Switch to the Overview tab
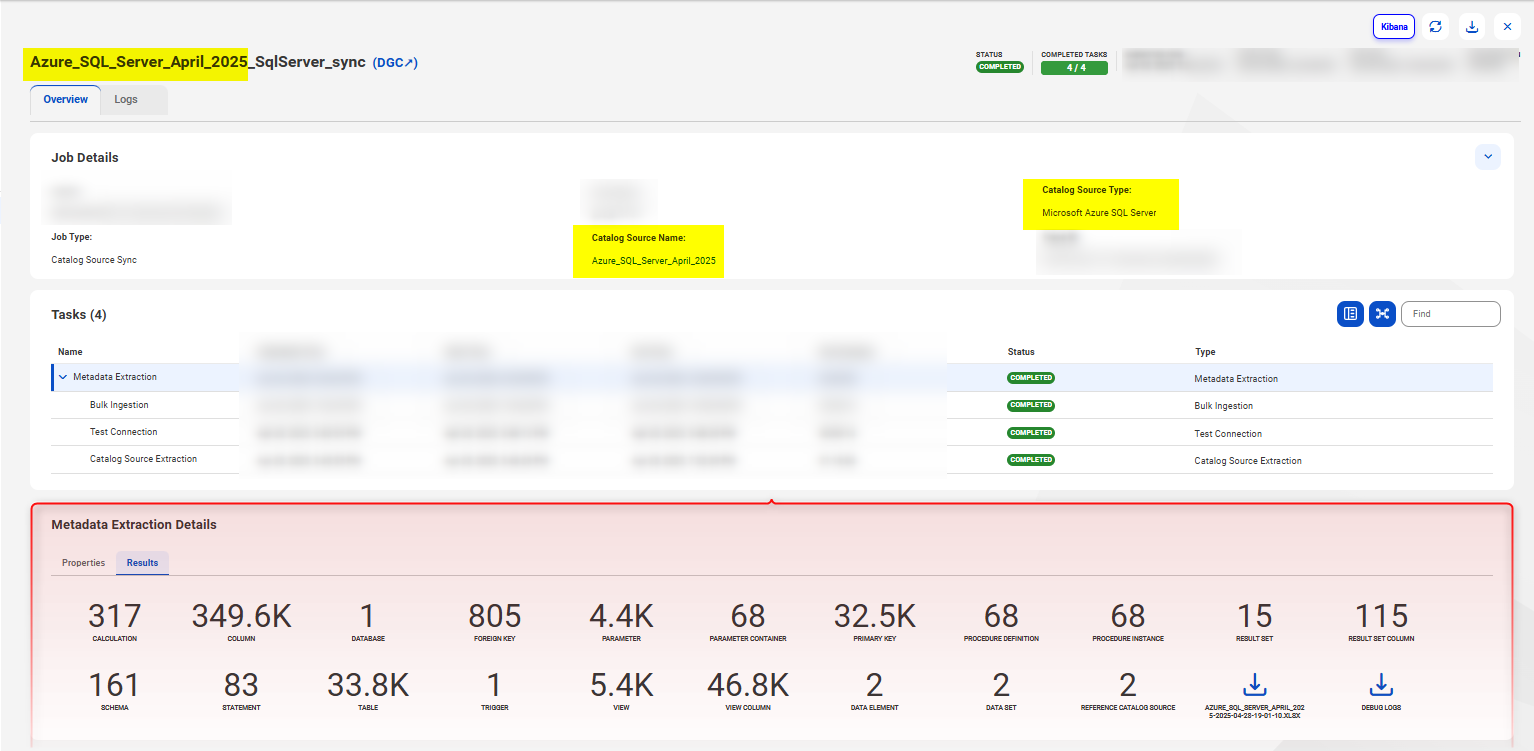The height and width of the screenshot is (751, 1534). click(x=66, y=100)
